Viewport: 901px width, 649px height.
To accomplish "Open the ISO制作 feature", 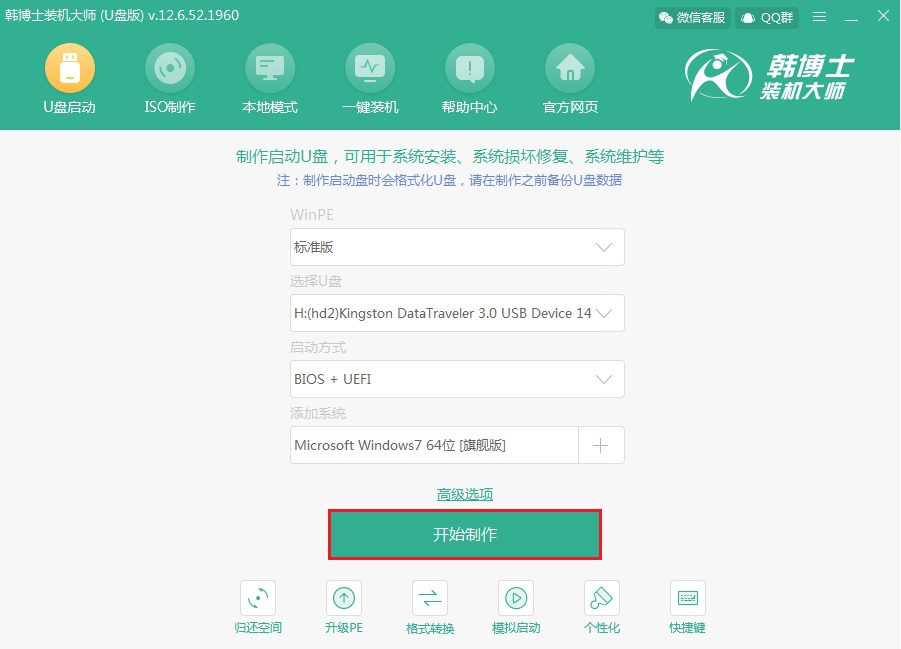I will click(169, 80).
